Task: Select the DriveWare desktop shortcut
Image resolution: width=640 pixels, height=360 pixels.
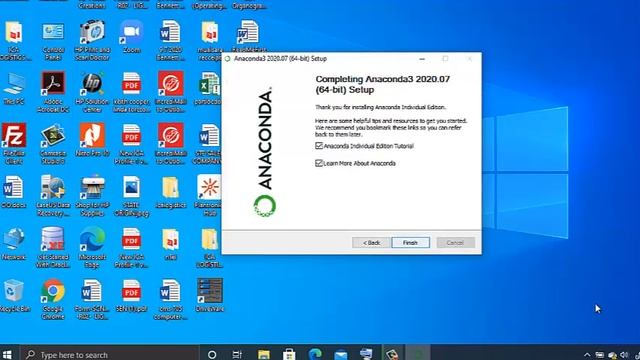Action: [x=209, y=296]
